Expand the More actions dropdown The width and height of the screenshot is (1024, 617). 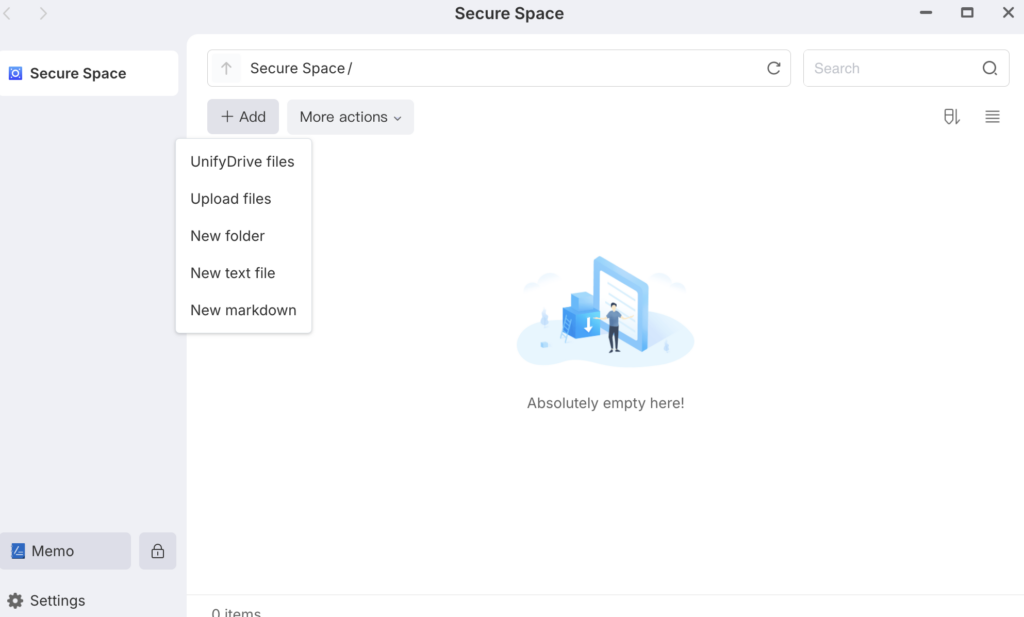coord(350,117)
